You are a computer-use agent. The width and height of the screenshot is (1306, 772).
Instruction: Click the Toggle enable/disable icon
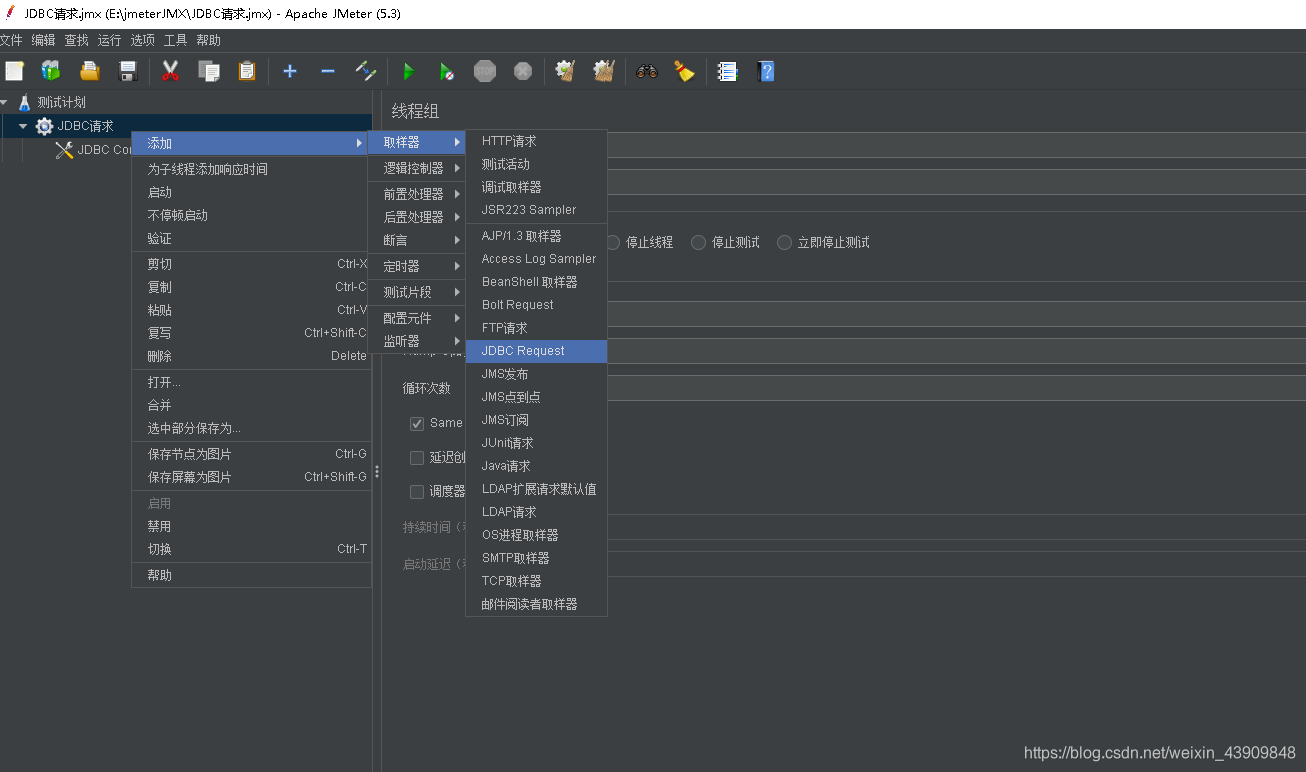[366, 71]
